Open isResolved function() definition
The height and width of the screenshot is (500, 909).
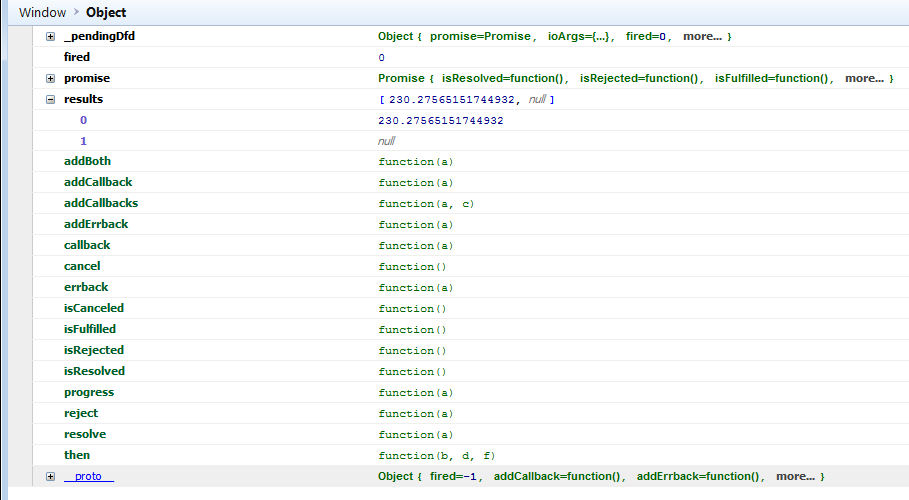412,372
